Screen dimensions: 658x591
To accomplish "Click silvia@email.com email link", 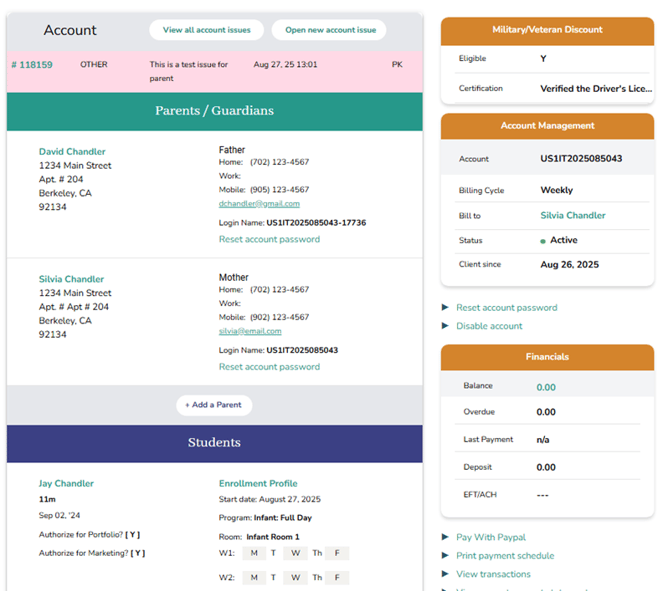I will coord(250,331).
